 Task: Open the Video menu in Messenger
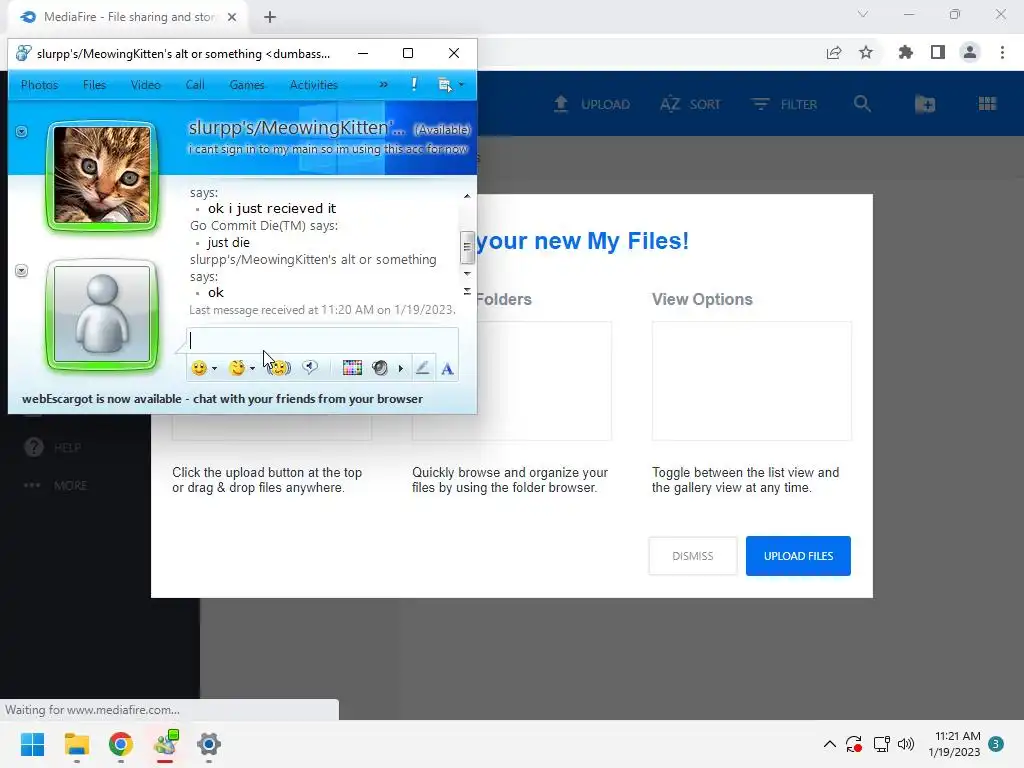pos(146,85)
